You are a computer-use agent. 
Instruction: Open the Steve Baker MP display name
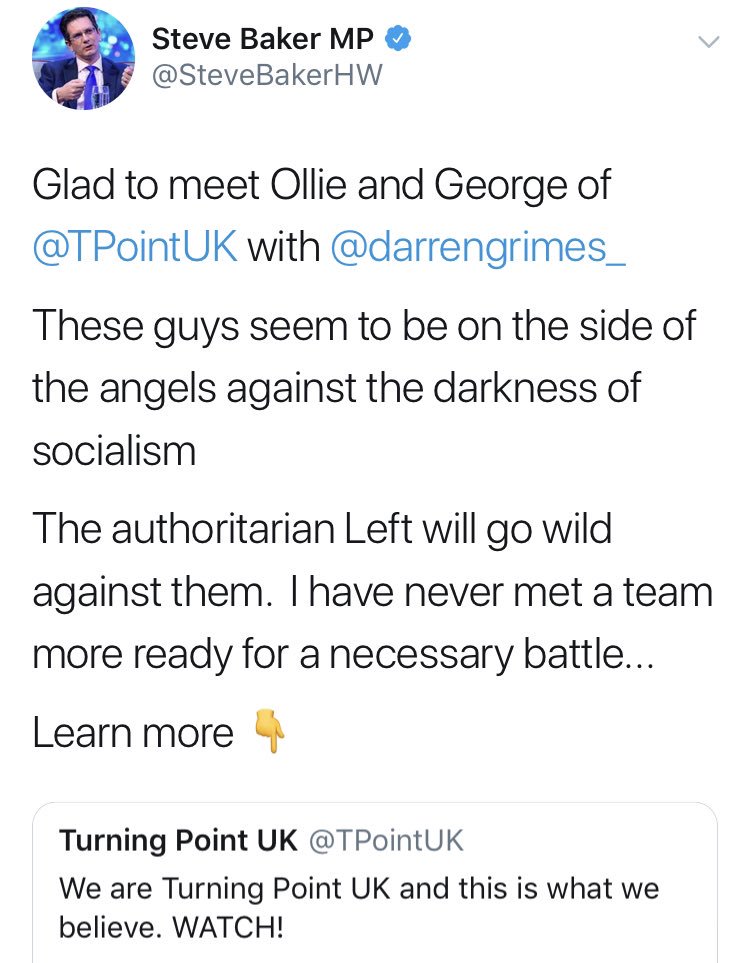coord(262,39)
